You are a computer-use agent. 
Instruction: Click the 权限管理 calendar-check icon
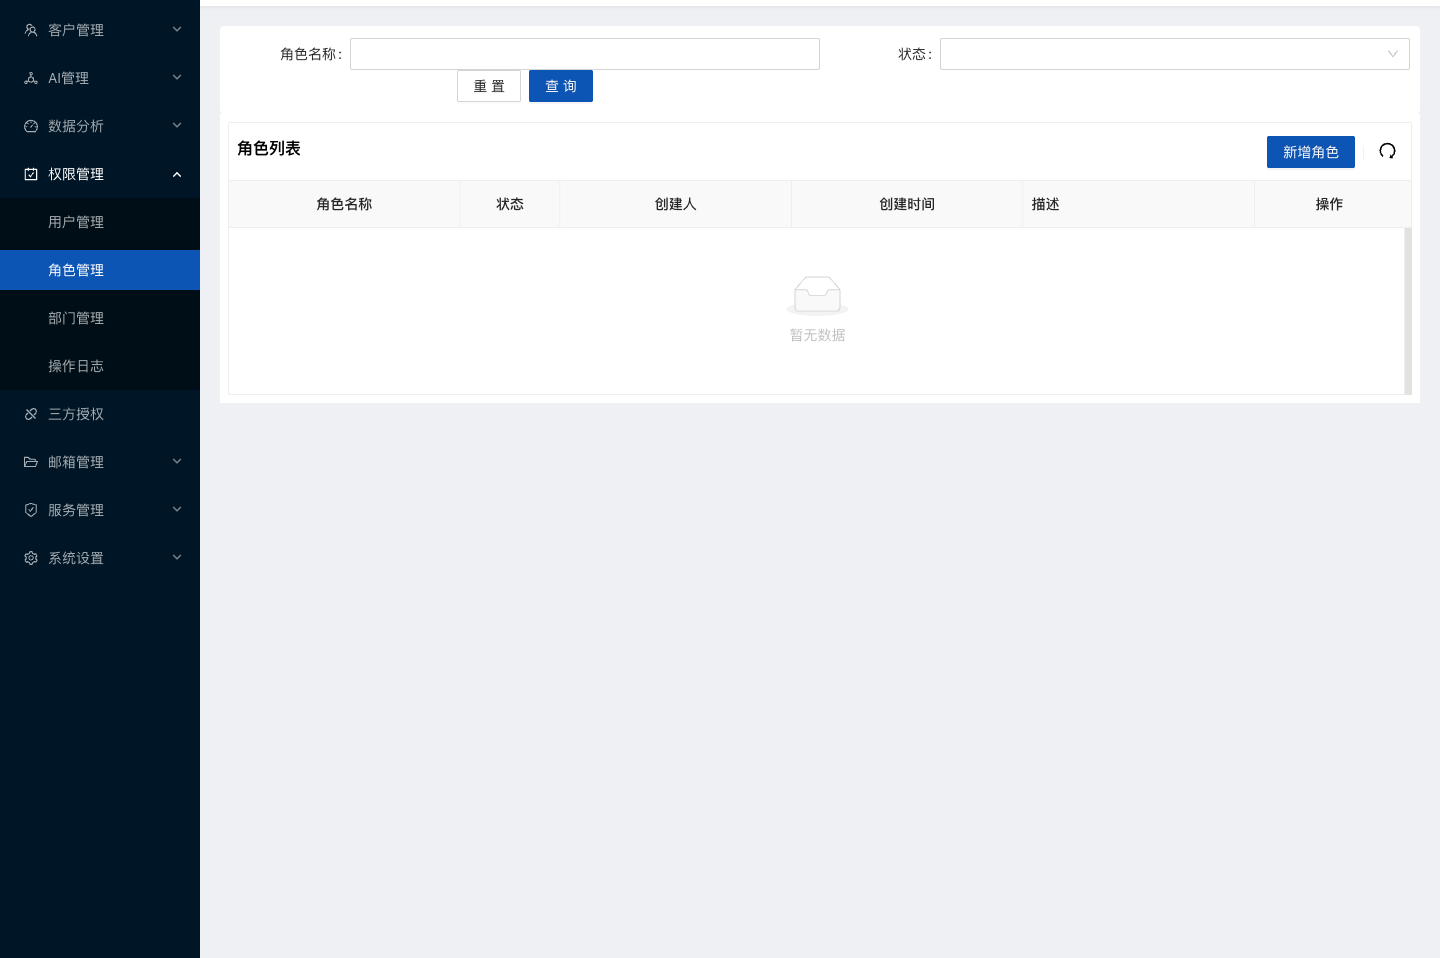tap(31, 174)
